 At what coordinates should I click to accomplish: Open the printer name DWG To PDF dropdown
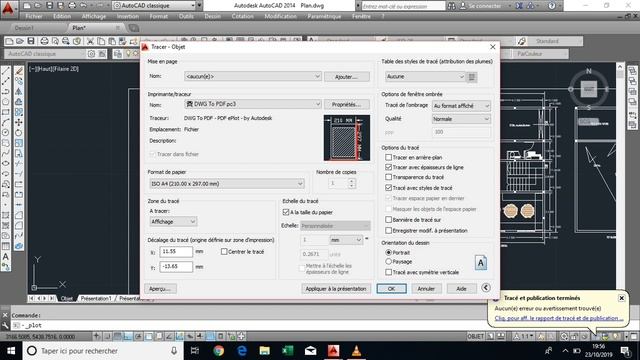point(253,104)
